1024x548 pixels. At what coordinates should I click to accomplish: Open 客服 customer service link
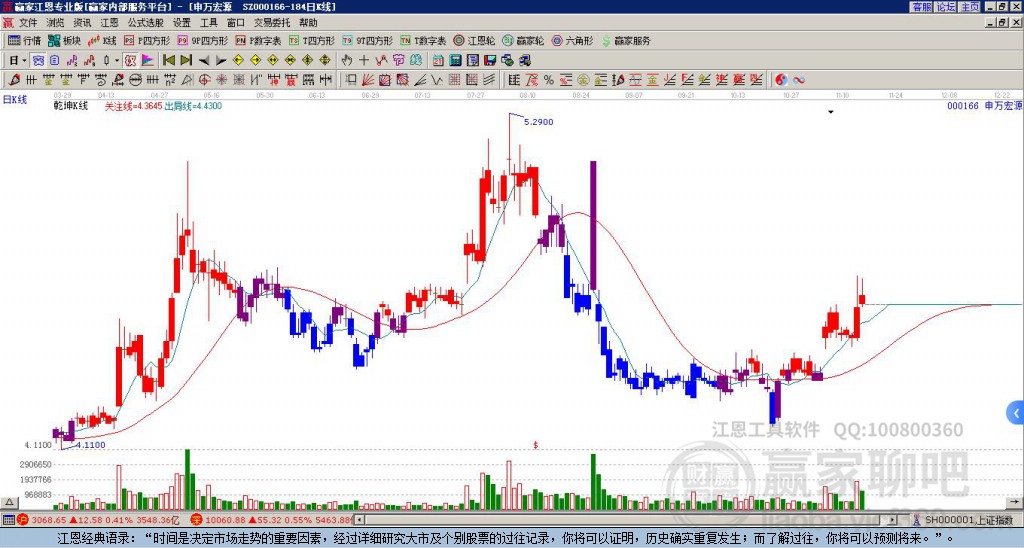coord(921,7)
